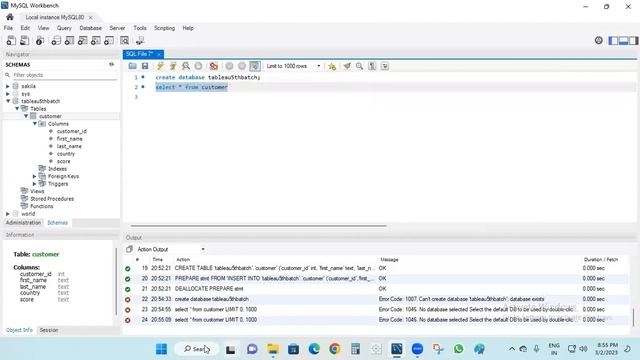
Task: Open the Database menu
Action: 91,28
